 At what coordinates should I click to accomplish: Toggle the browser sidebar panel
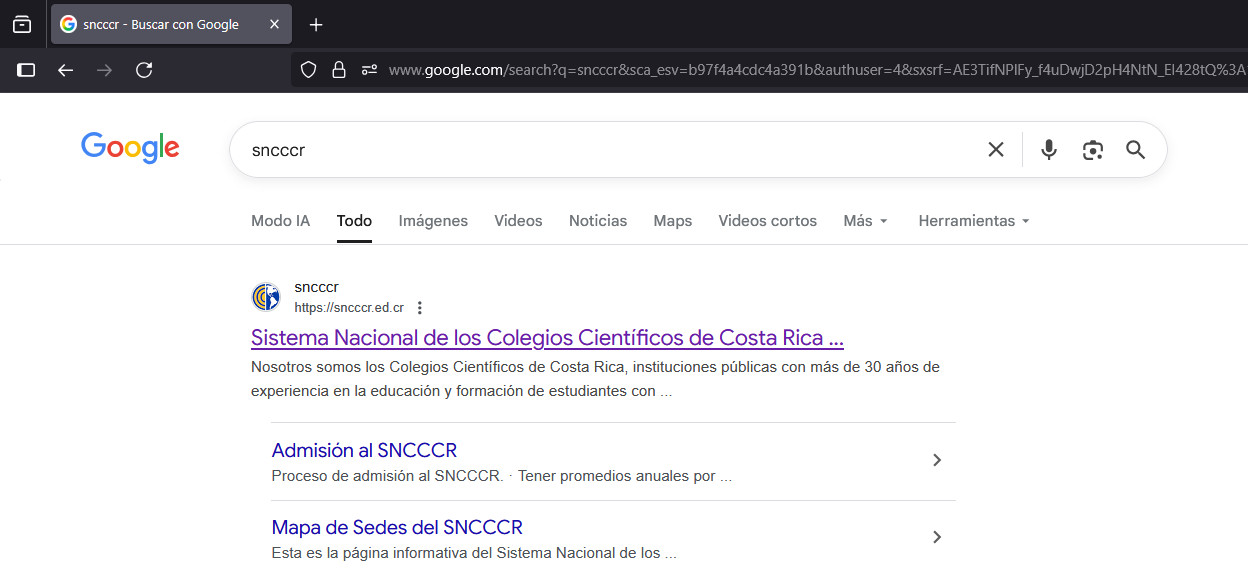coord(26,70)
